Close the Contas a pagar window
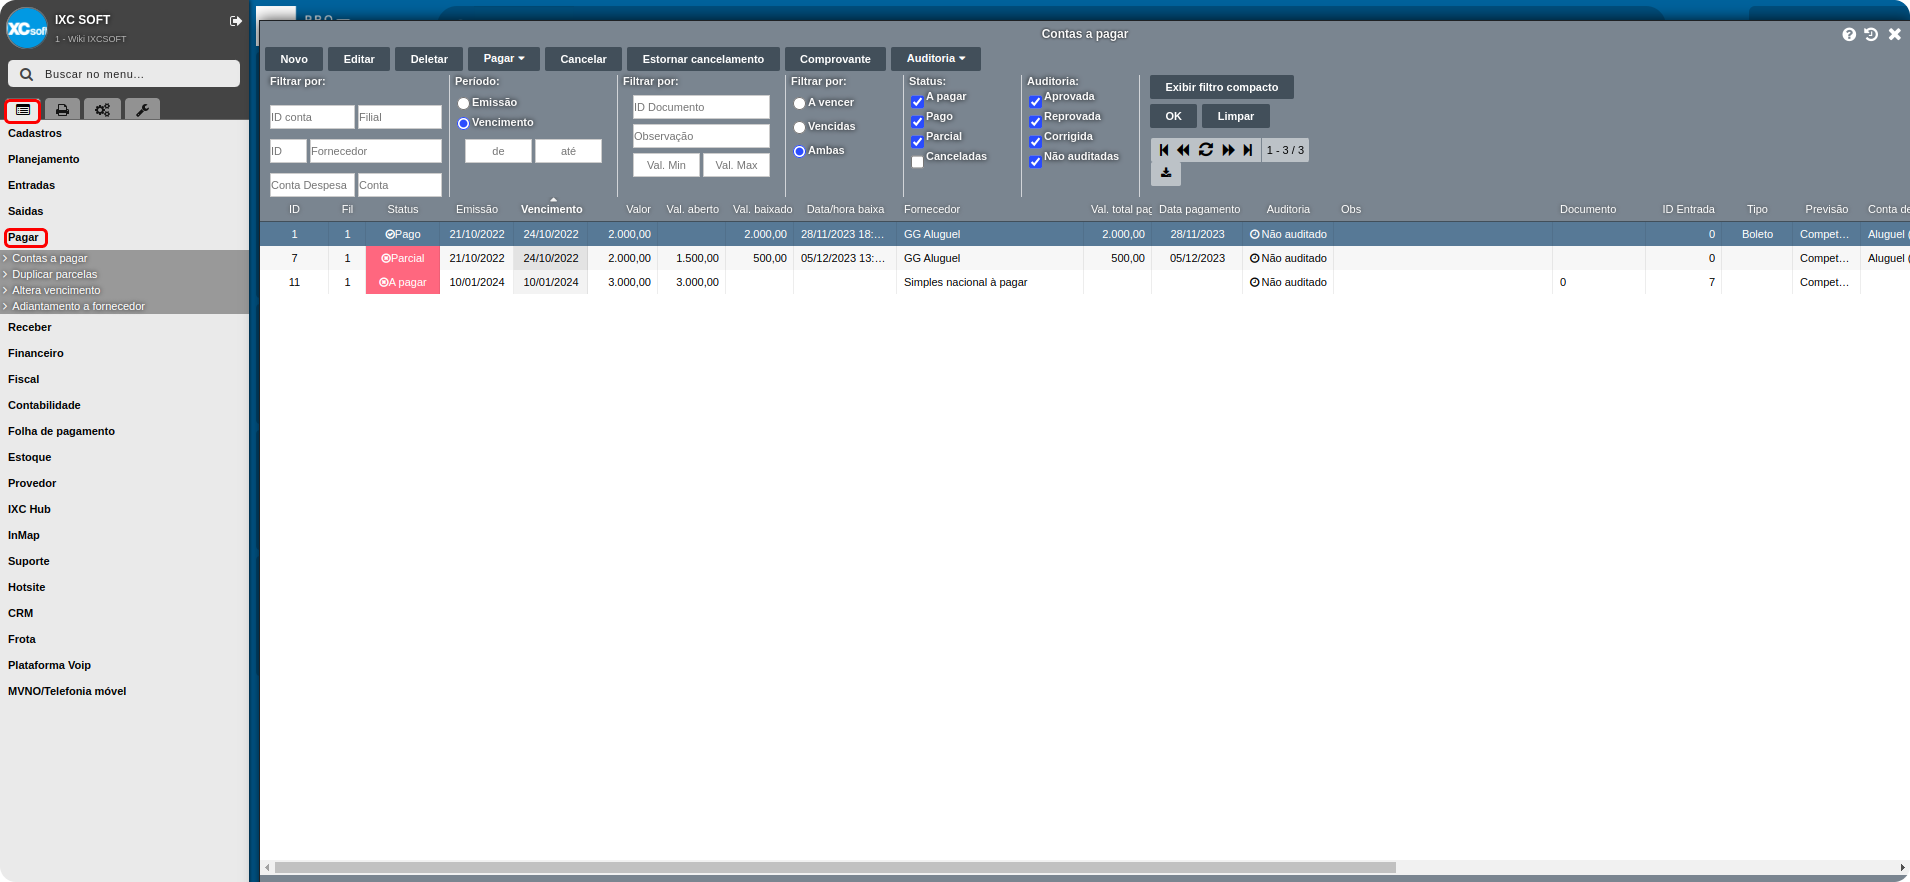This screenshot has width=1910, height=882. pos(1894,34)
